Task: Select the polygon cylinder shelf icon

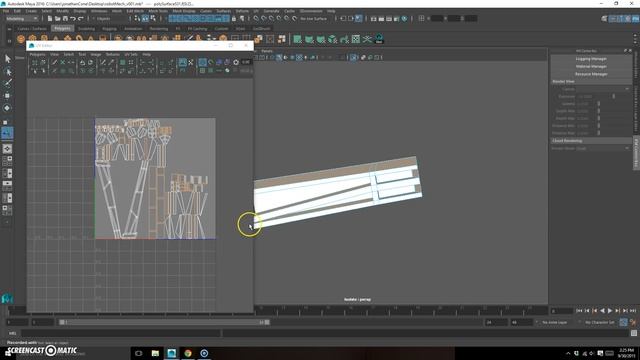Action: (x=44, y=39)
